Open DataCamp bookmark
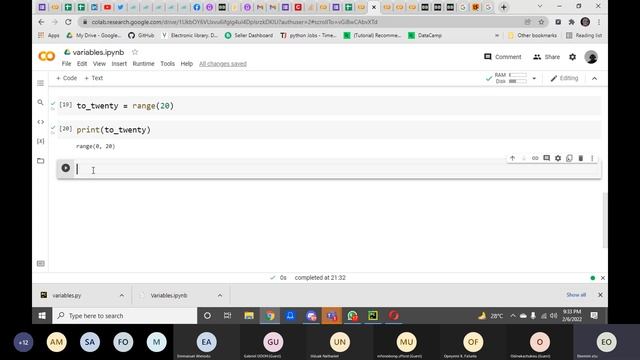The width and height of the screenshot is (640, 360). [x=425, y=36]
